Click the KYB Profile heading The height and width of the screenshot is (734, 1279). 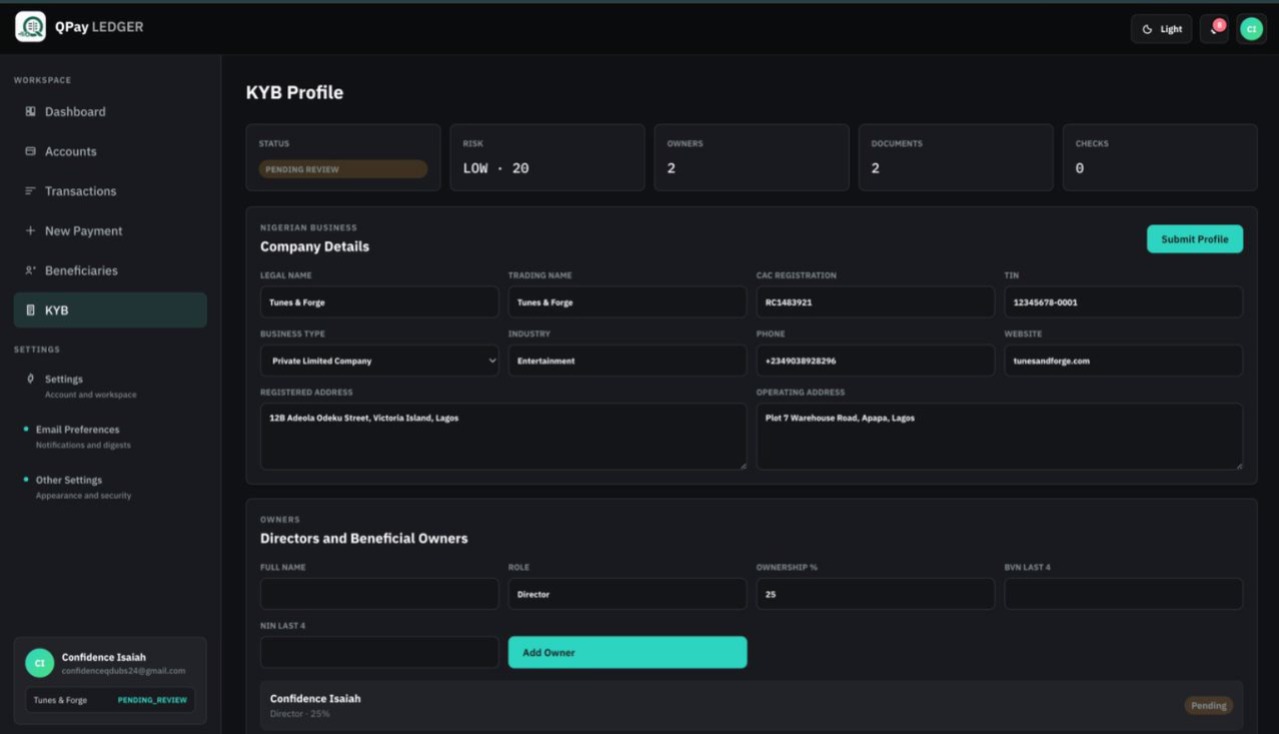pos(294,92)
